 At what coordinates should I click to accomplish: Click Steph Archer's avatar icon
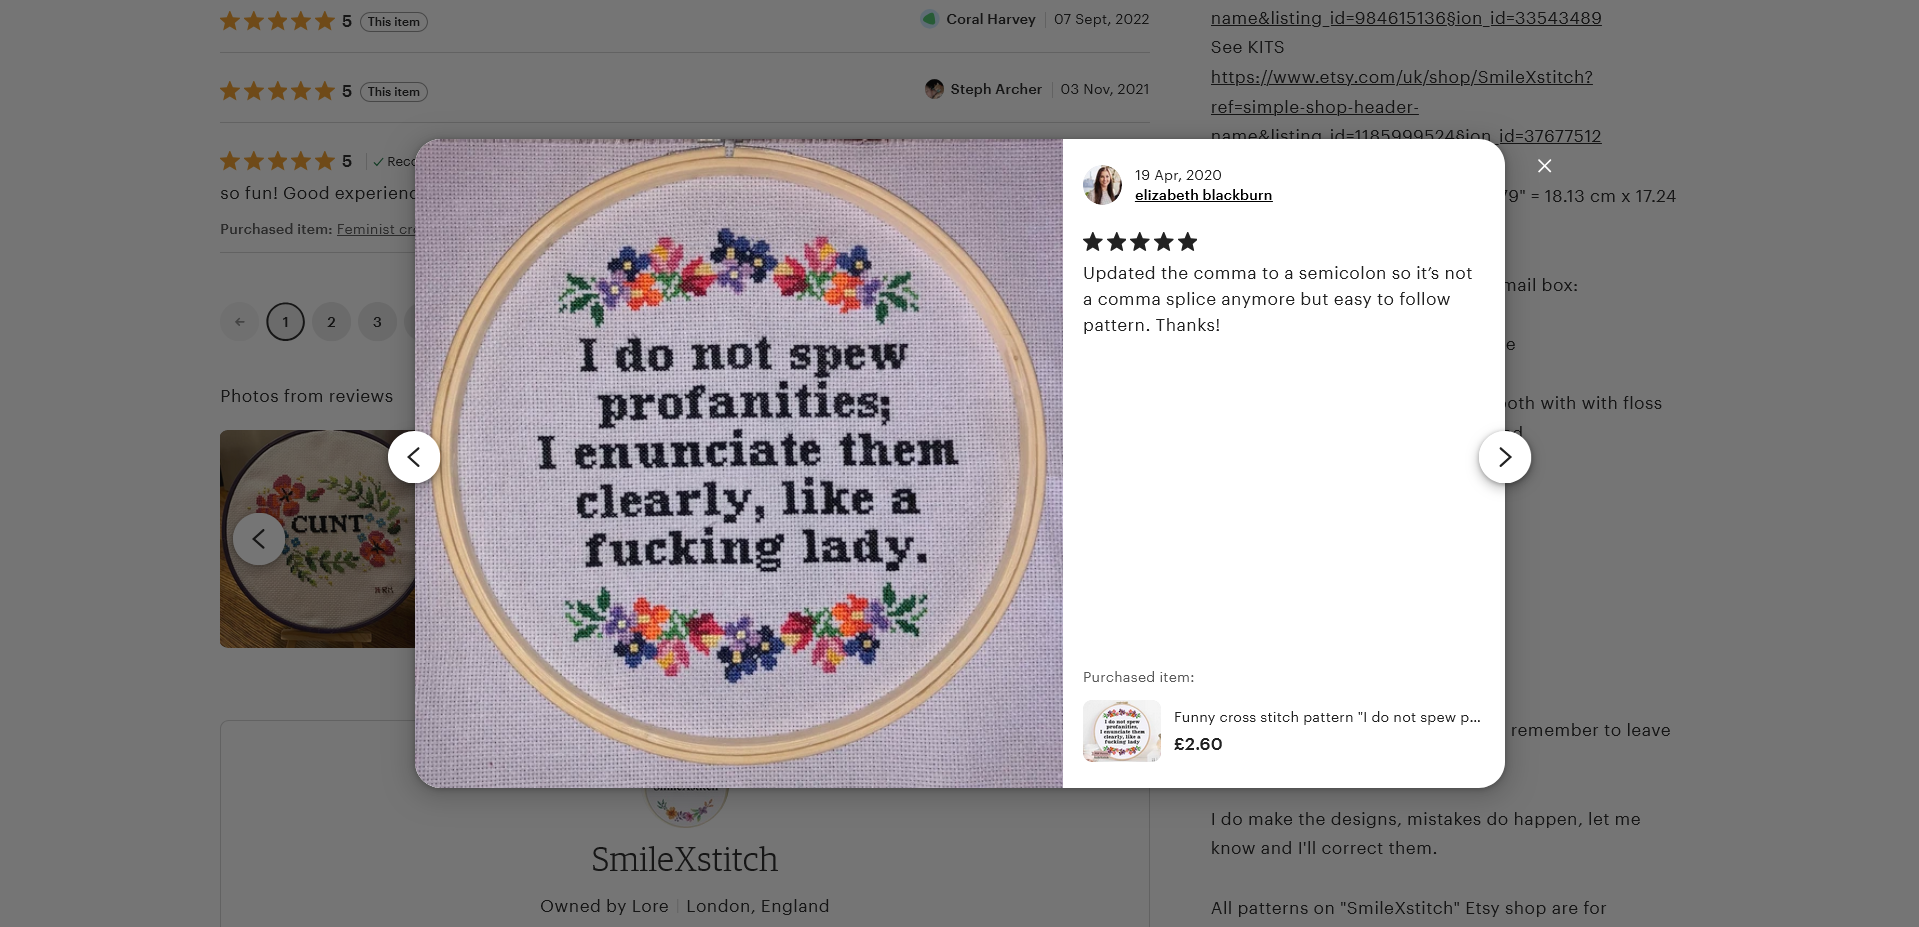click(934, 89)
